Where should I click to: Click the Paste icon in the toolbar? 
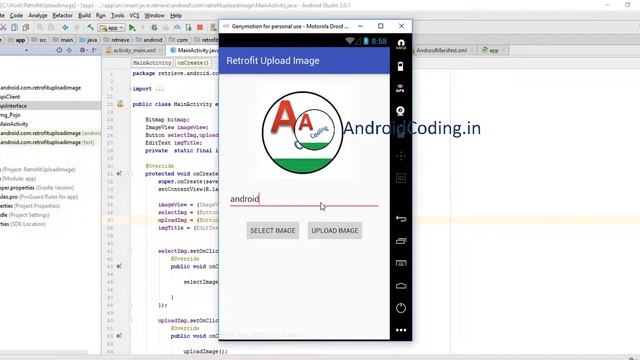pos(26,27)
